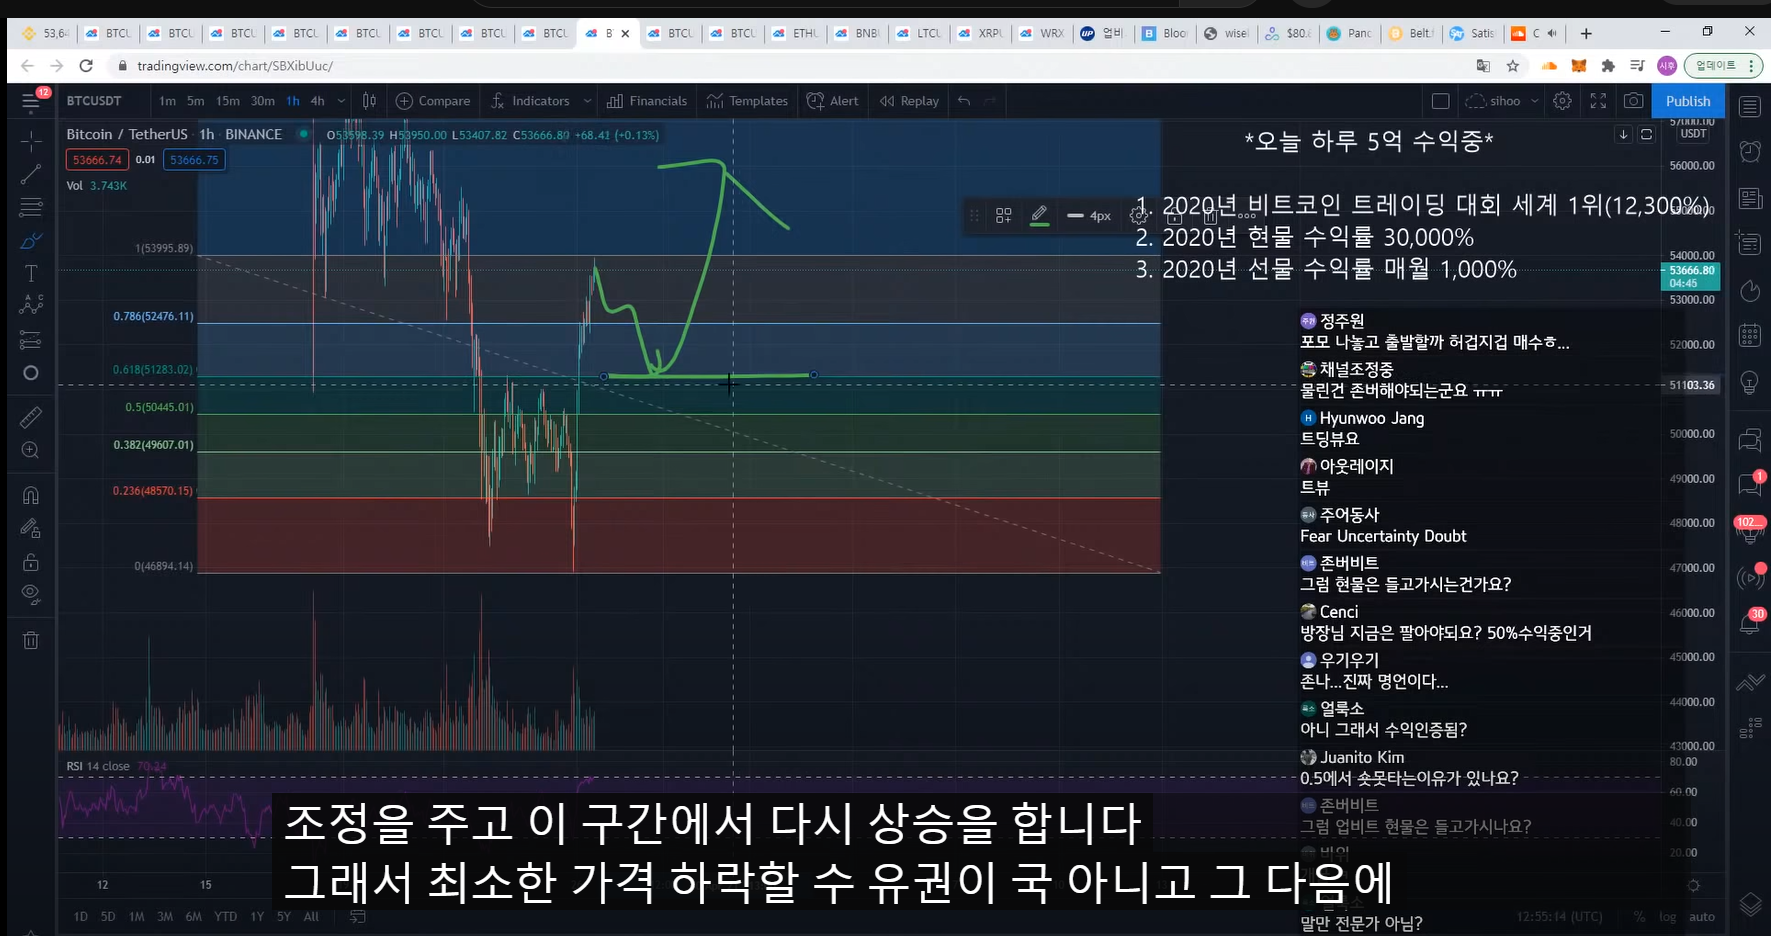Switch to the 15m interval
The height and width of the screenshot is (936, 1771).
228,101
